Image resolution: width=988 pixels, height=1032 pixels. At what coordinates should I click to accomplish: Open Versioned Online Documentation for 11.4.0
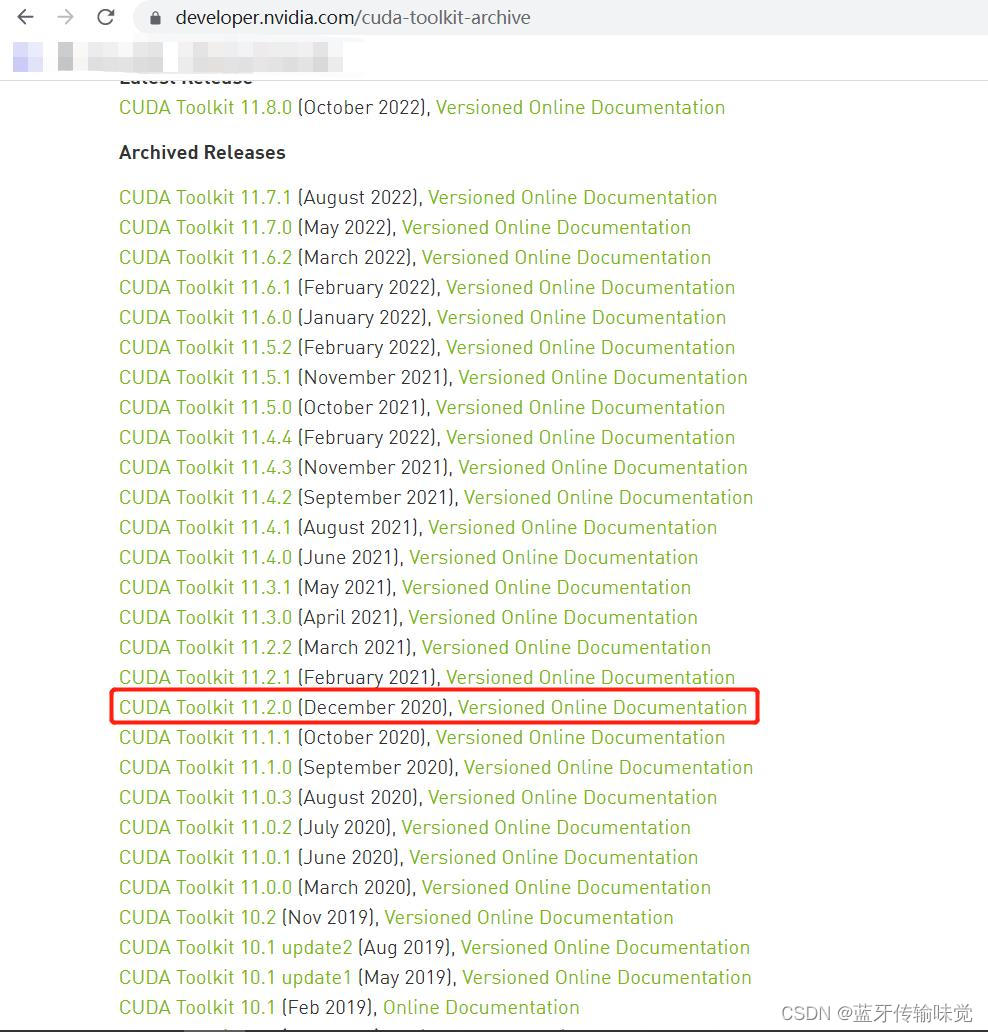[x=554, y=557]
